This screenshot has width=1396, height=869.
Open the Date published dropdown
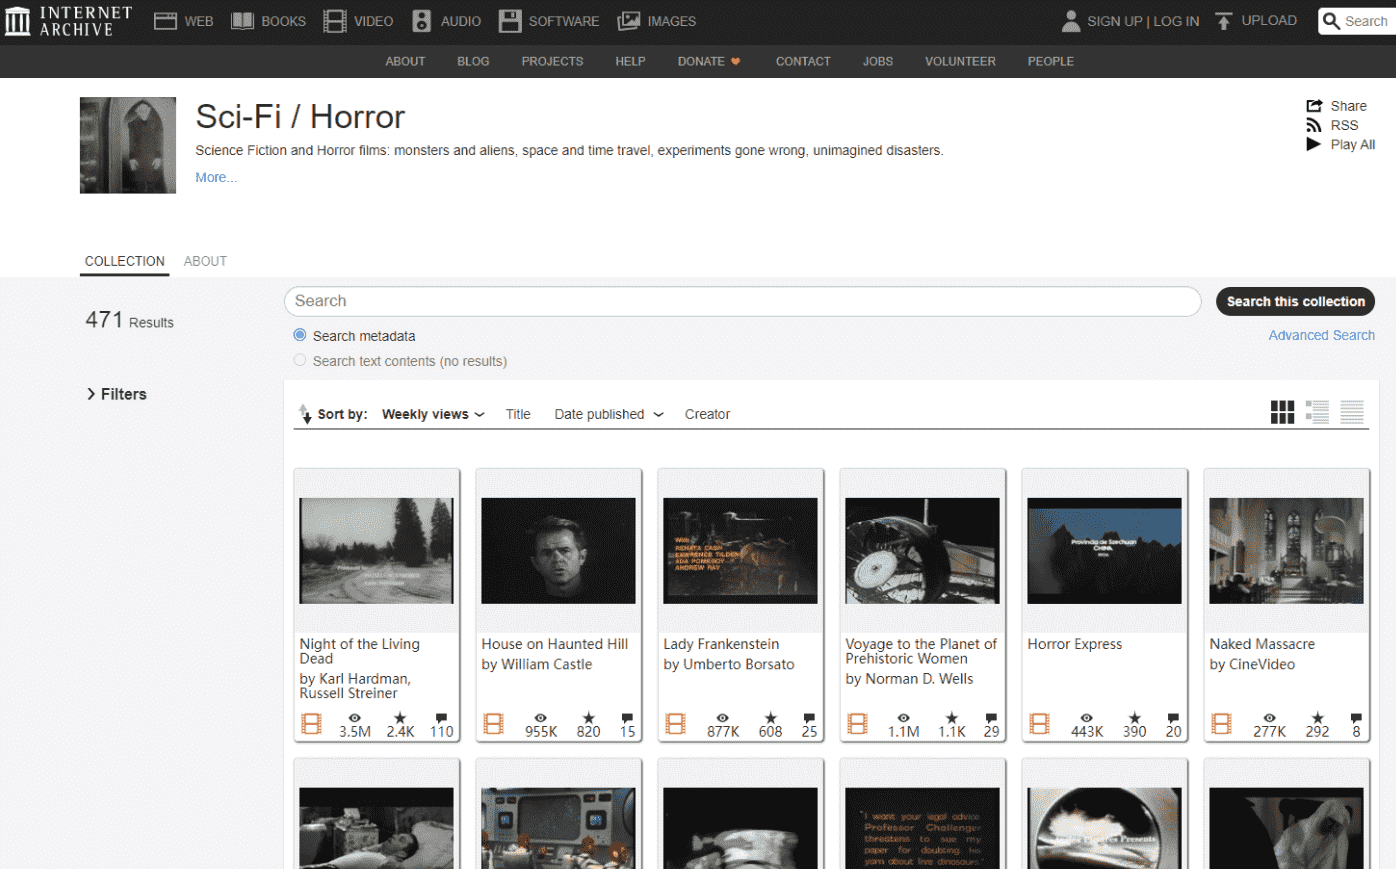click(608, 414)
